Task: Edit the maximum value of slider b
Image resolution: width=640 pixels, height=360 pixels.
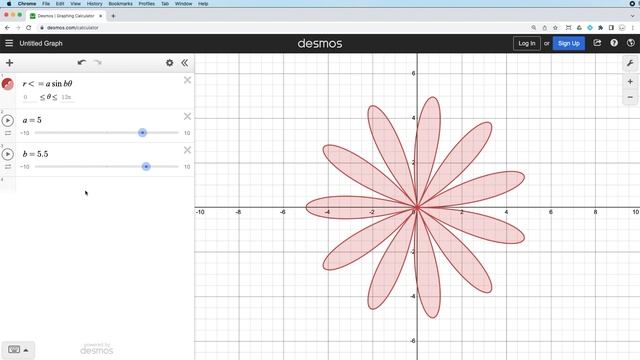Action: coord(187,167)
